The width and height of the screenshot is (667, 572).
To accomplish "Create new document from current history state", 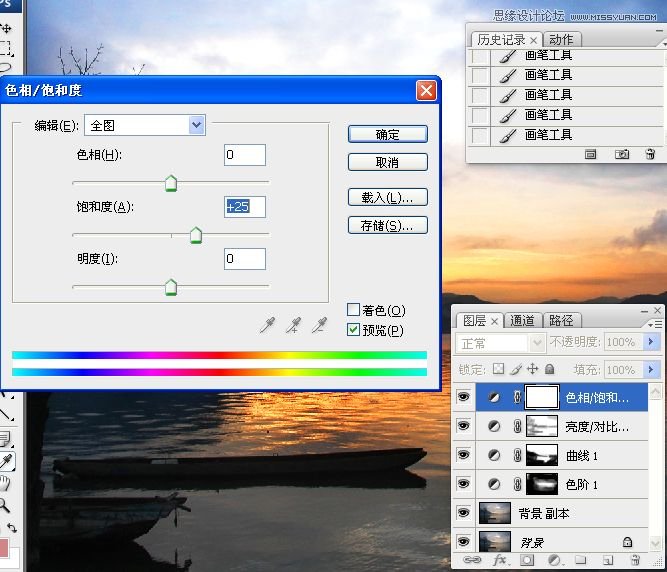I will click(x=590, y=154).
